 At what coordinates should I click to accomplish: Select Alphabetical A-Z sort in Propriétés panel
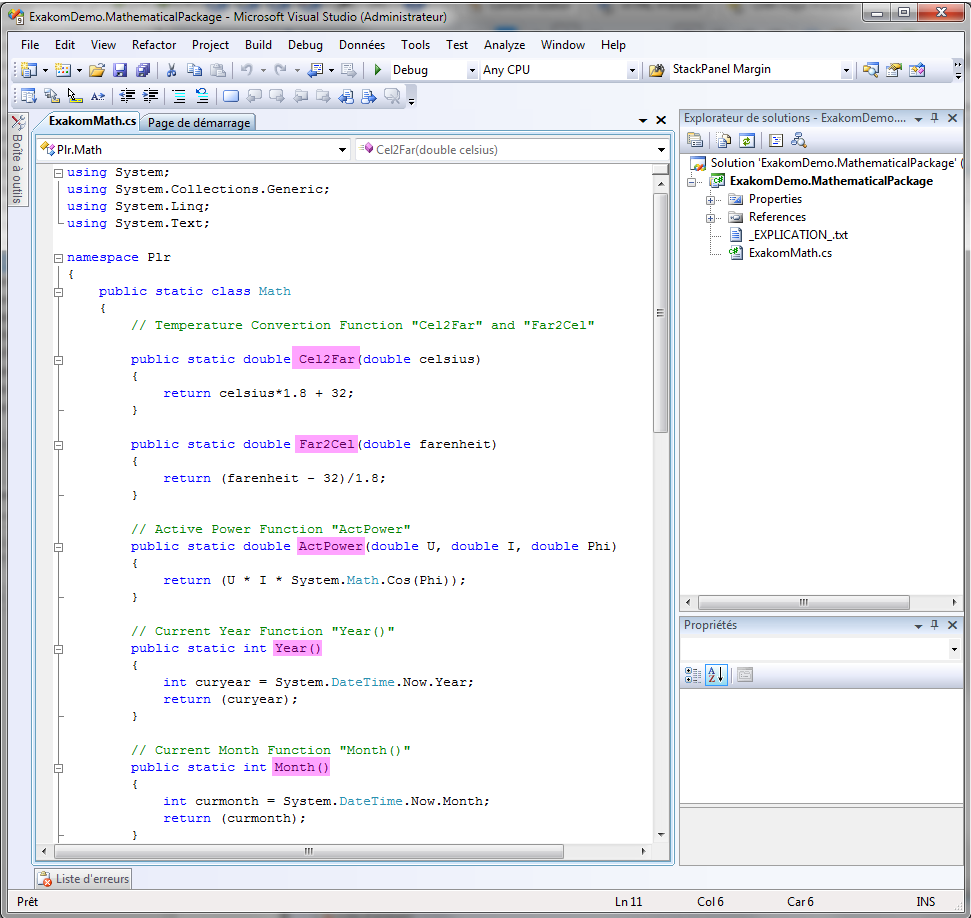click(x=716, y=675)
